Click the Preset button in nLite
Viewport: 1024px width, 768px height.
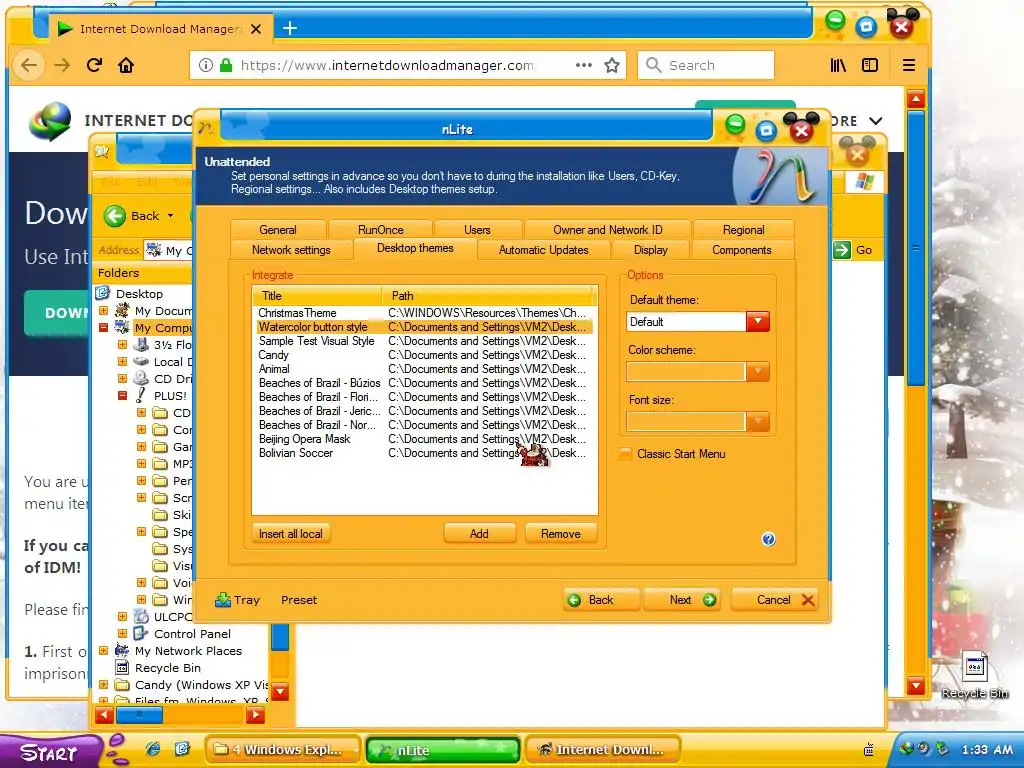(299, 600)
